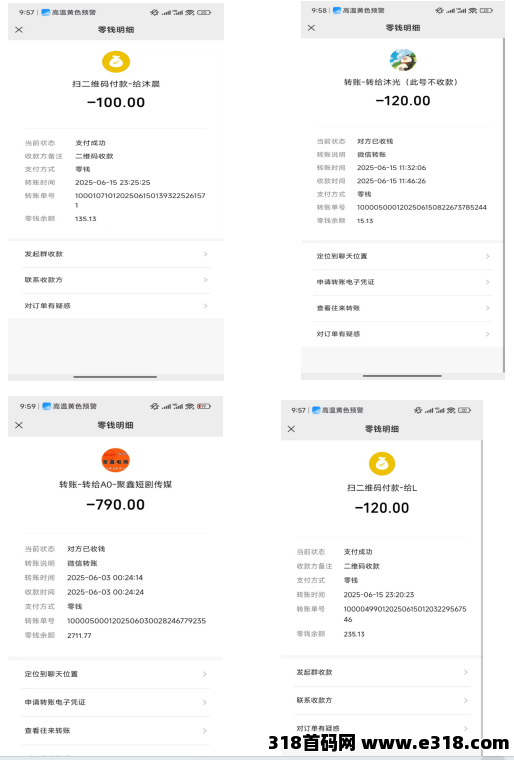Image resolution: width=514 pixels, height=760 pixels.
Task: Open 对订单有疑惑 in the 沐光 transfer
Action: 403,334
